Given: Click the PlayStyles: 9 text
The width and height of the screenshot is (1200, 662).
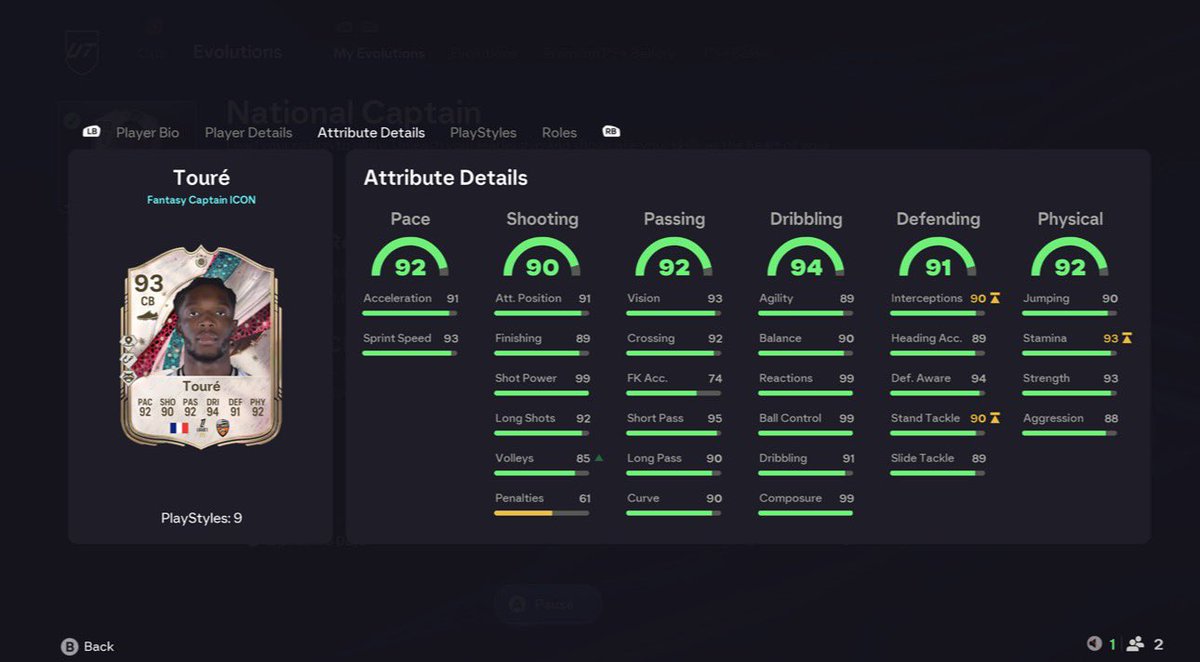Looking at the screenshot, I should pos(201,518).
